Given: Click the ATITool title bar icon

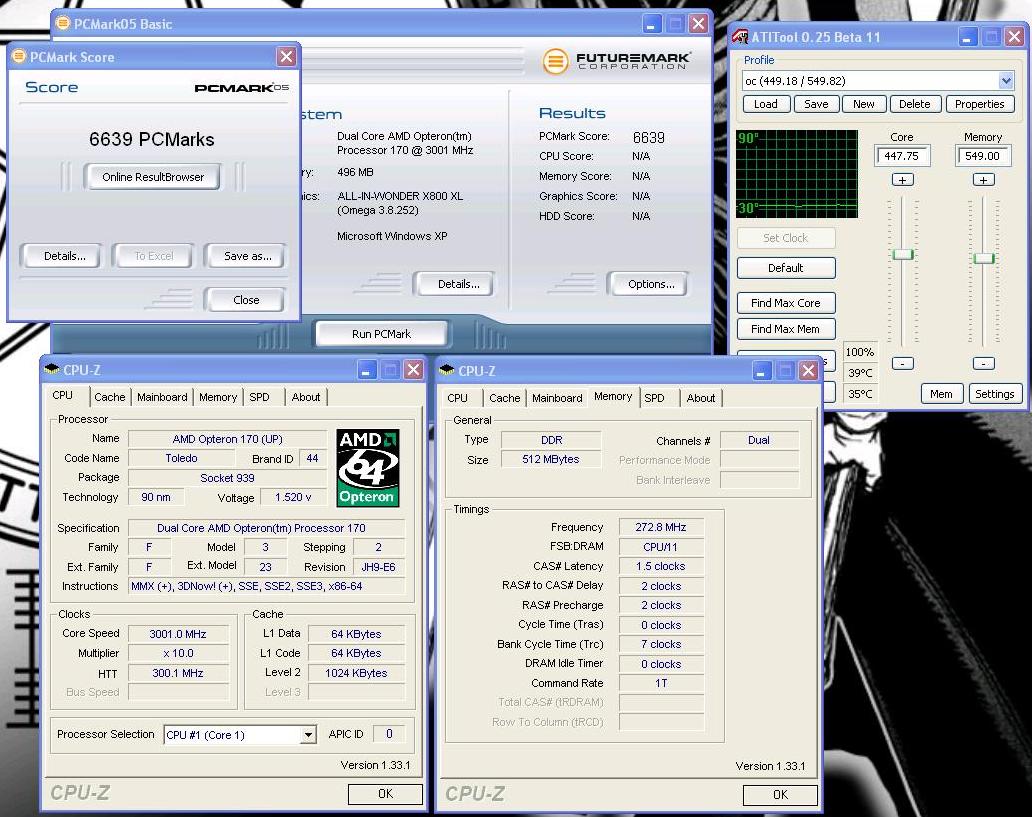Looking at the screenshot, I should [x=740, y=37].
